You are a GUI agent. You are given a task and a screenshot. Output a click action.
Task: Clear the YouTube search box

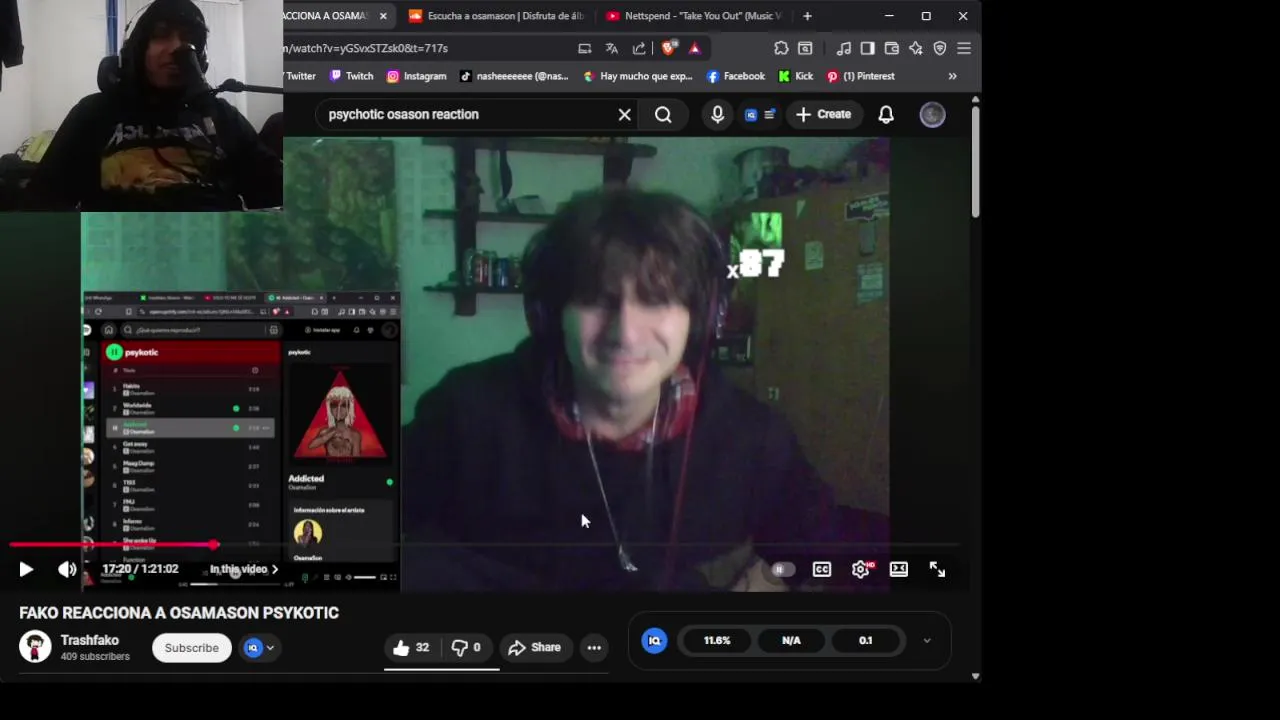tap(625, 114)
